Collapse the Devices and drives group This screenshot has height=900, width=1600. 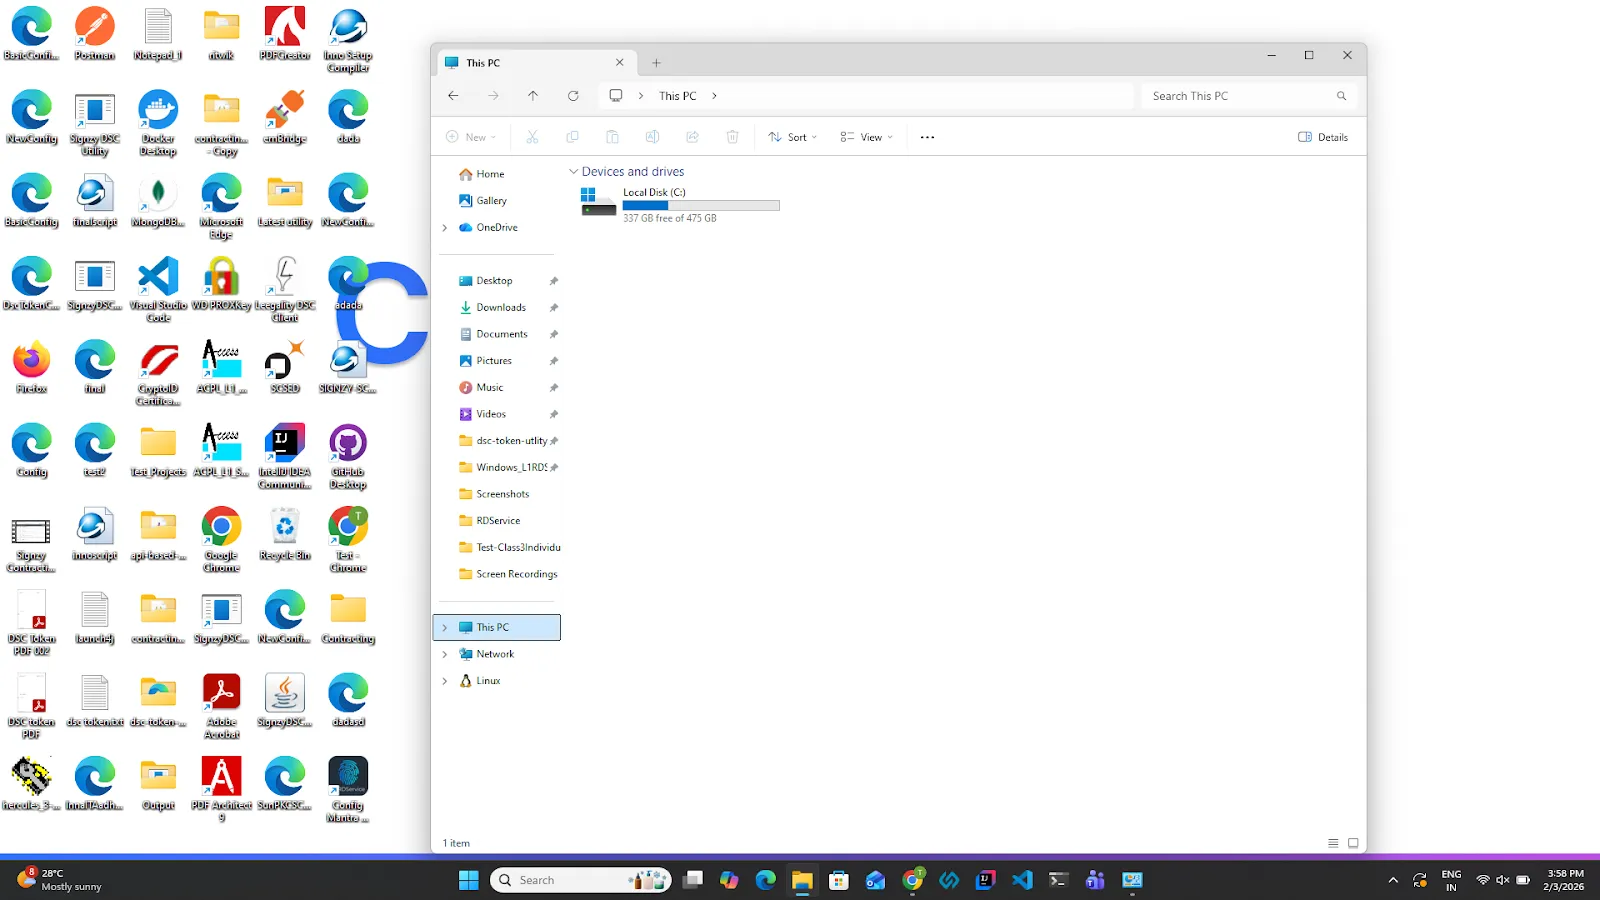(x=574, y=172)
